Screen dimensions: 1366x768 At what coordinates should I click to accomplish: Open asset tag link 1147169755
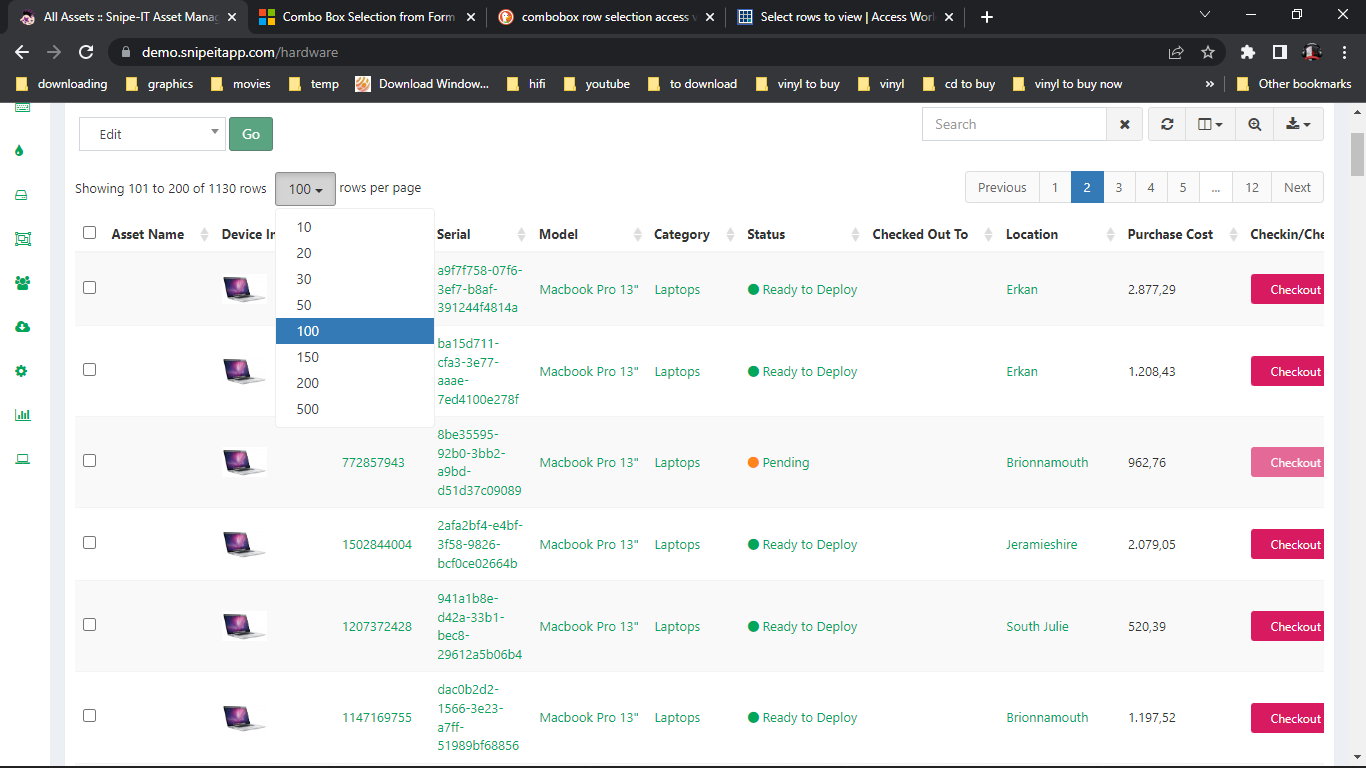(x=377, y=717)
